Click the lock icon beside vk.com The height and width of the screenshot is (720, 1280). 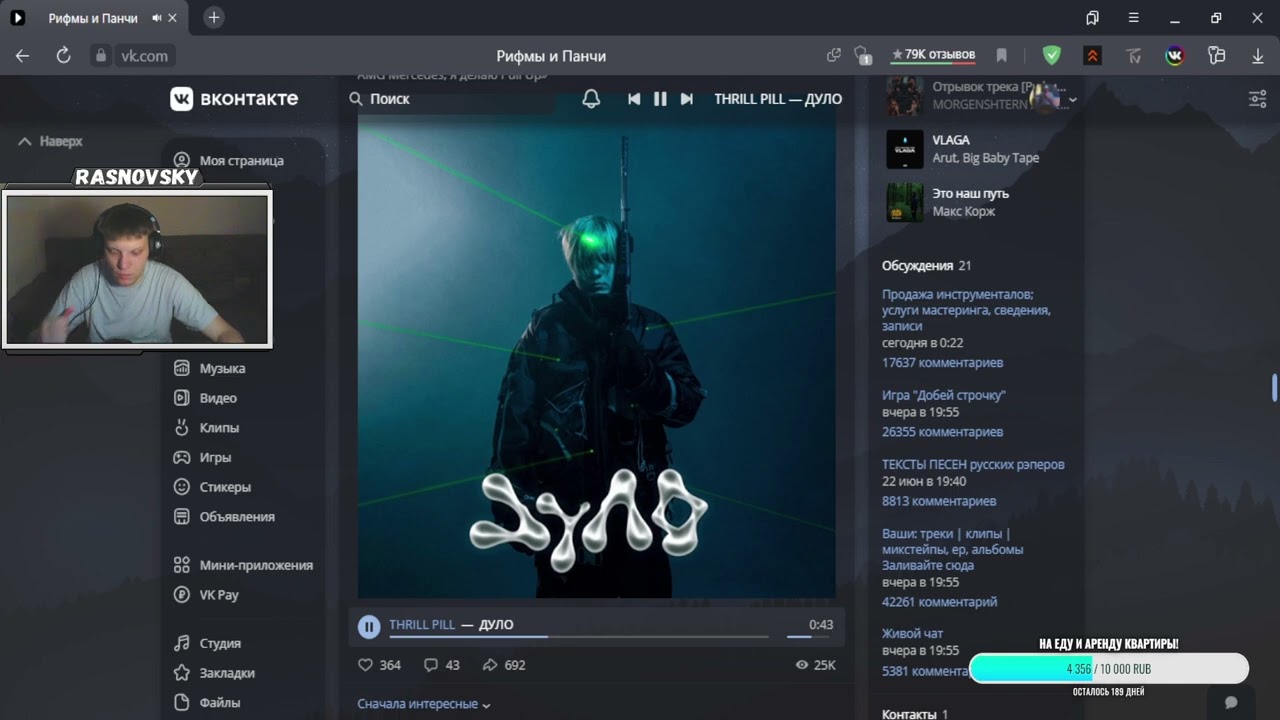pyautogui.click(x=100, y=56)
